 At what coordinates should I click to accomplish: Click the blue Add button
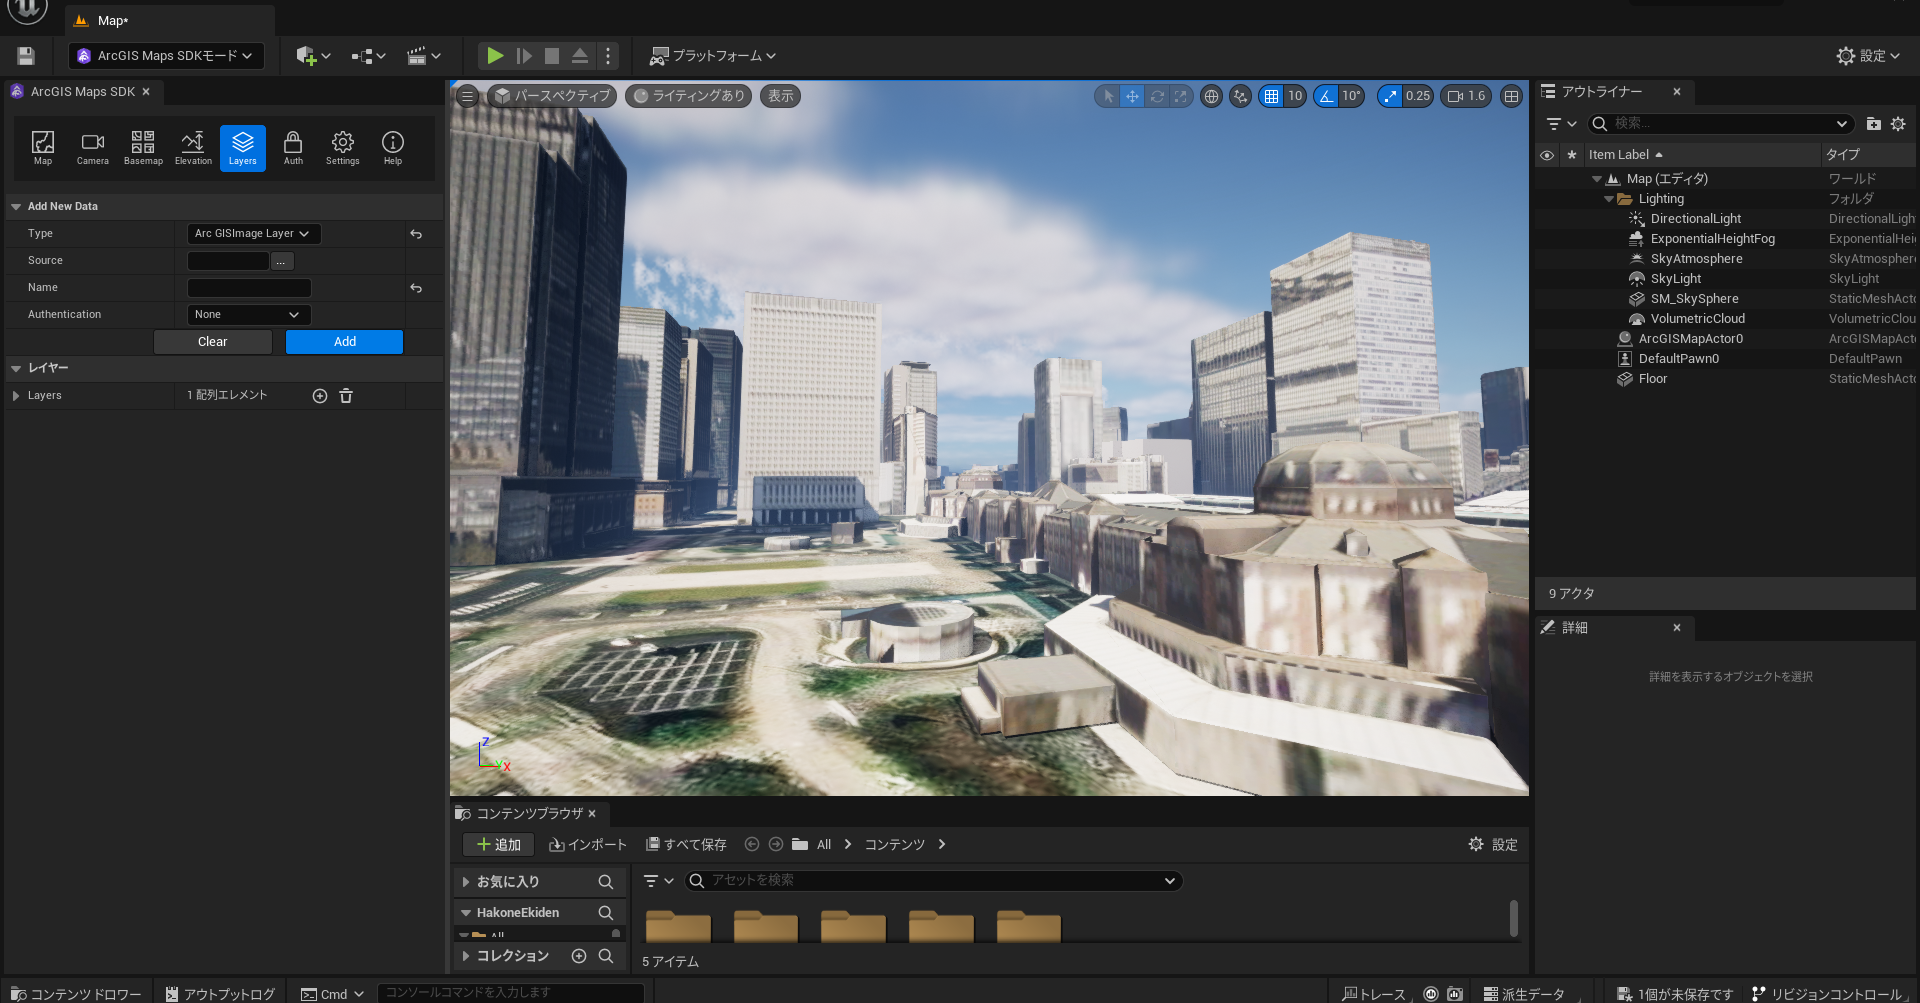[345, 342]
